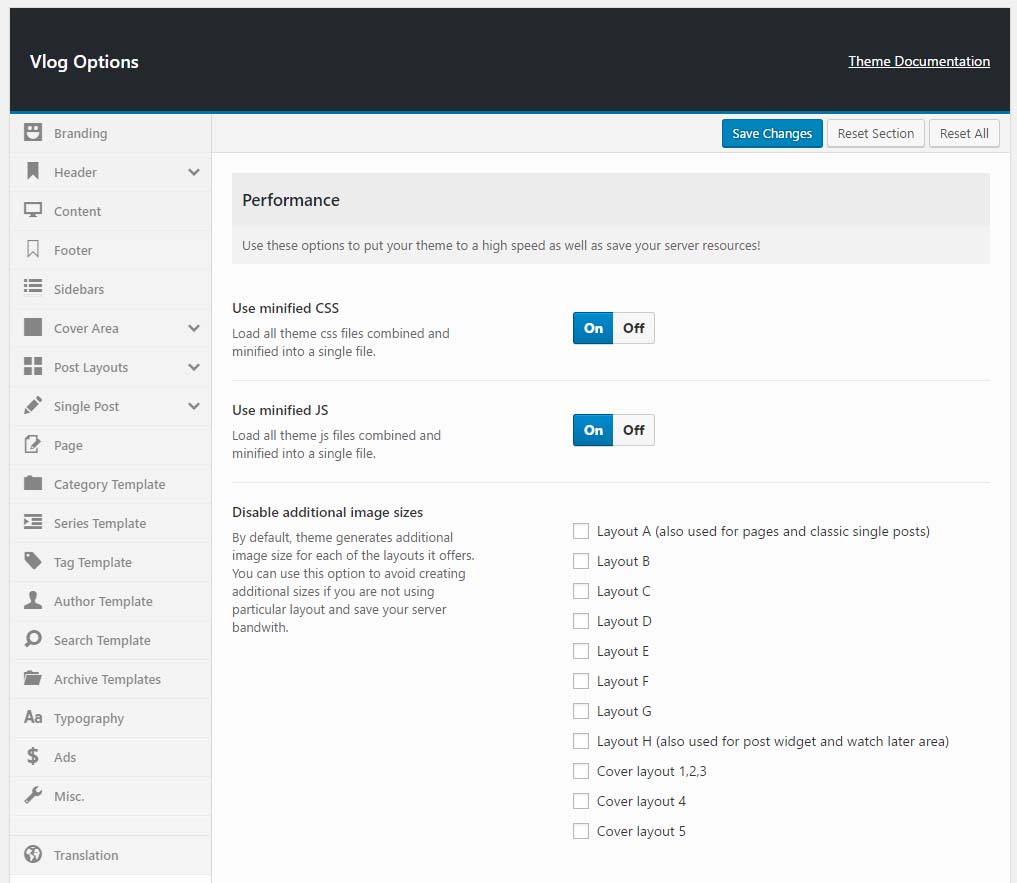Select the Translation globe icon
Image resolution: width=1017 pixels, height=883 pixels.
coord(31,855)
